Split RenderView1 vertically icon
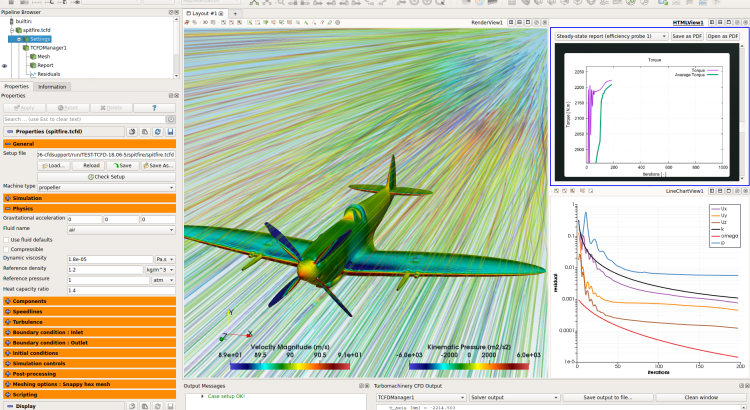 [x=519, y=22]
